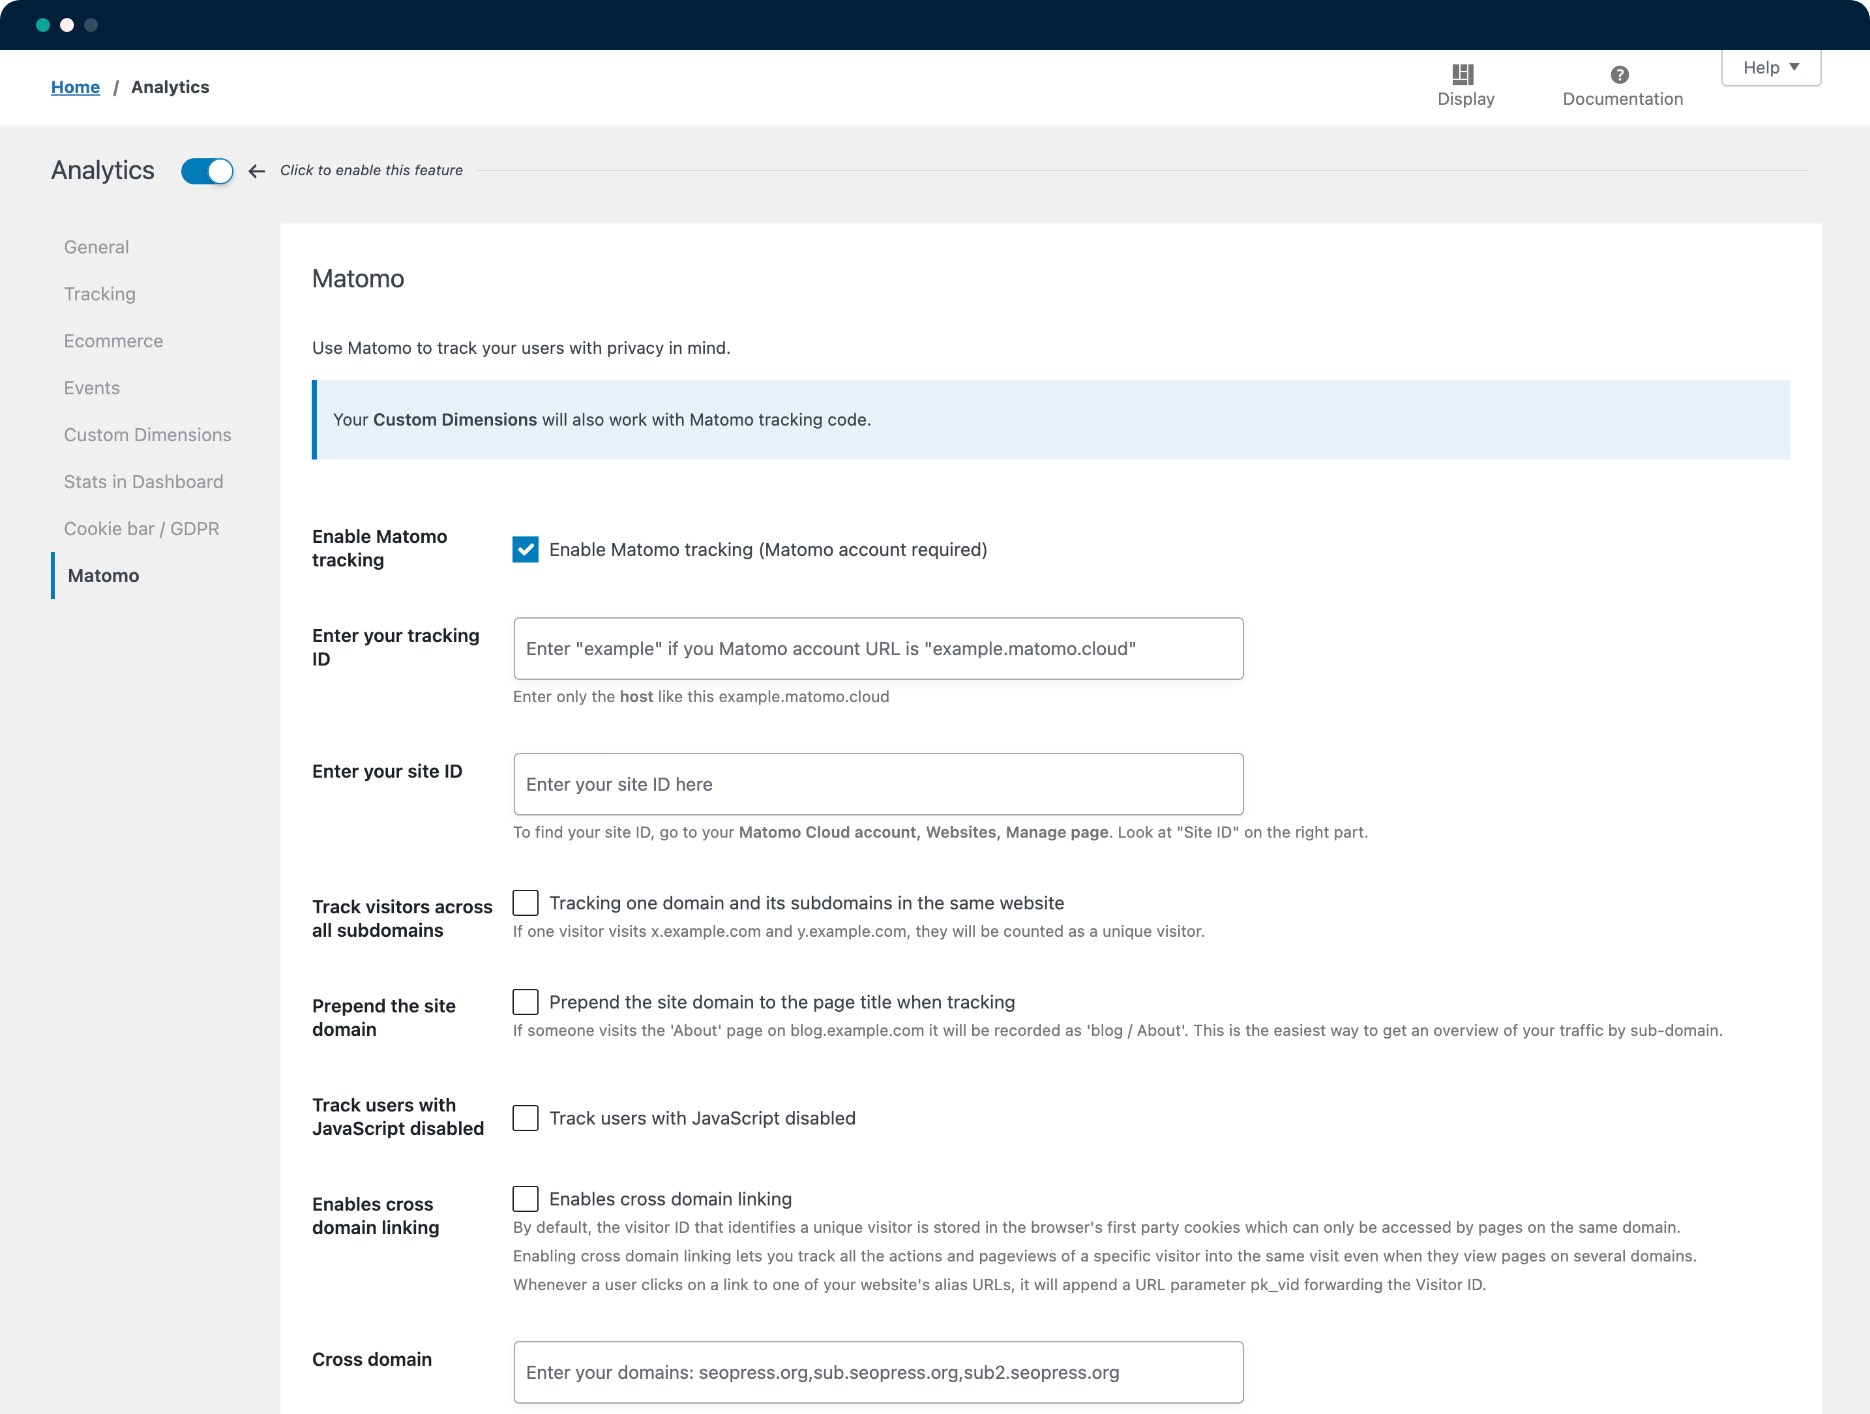Click the Analytics page title
The height and width of the screenshot is (1414, 1870).
point(103,171)
